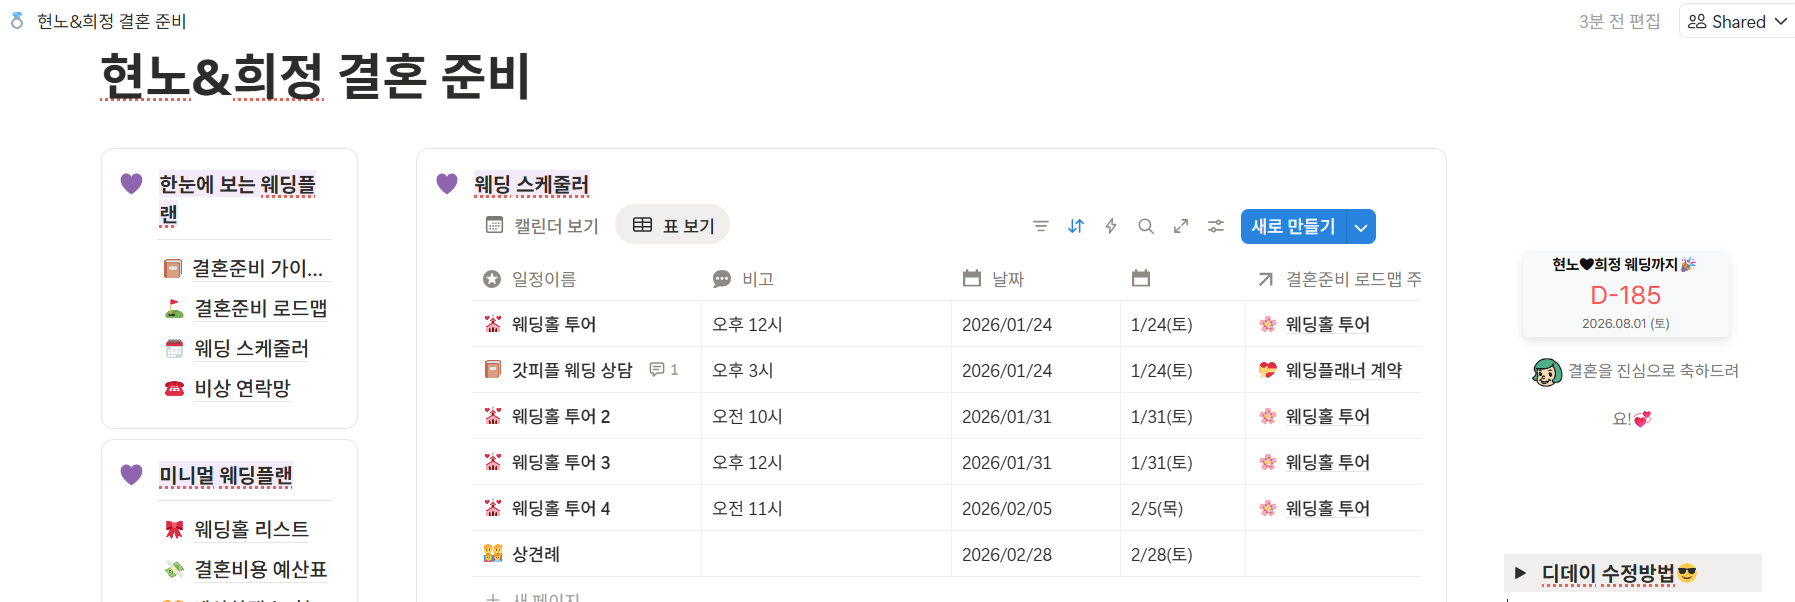Click the search magnifier icon in the scheduler
This screenshot has height=602, width=1795.
[x=1146, y=226]
